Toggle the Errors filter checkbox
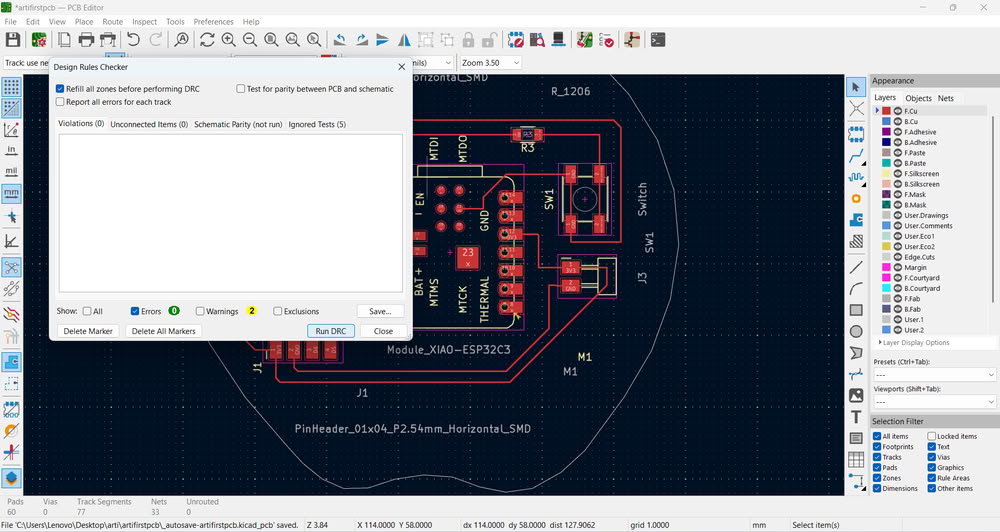This screenshot has height=532, width=1000. (135, 311)
